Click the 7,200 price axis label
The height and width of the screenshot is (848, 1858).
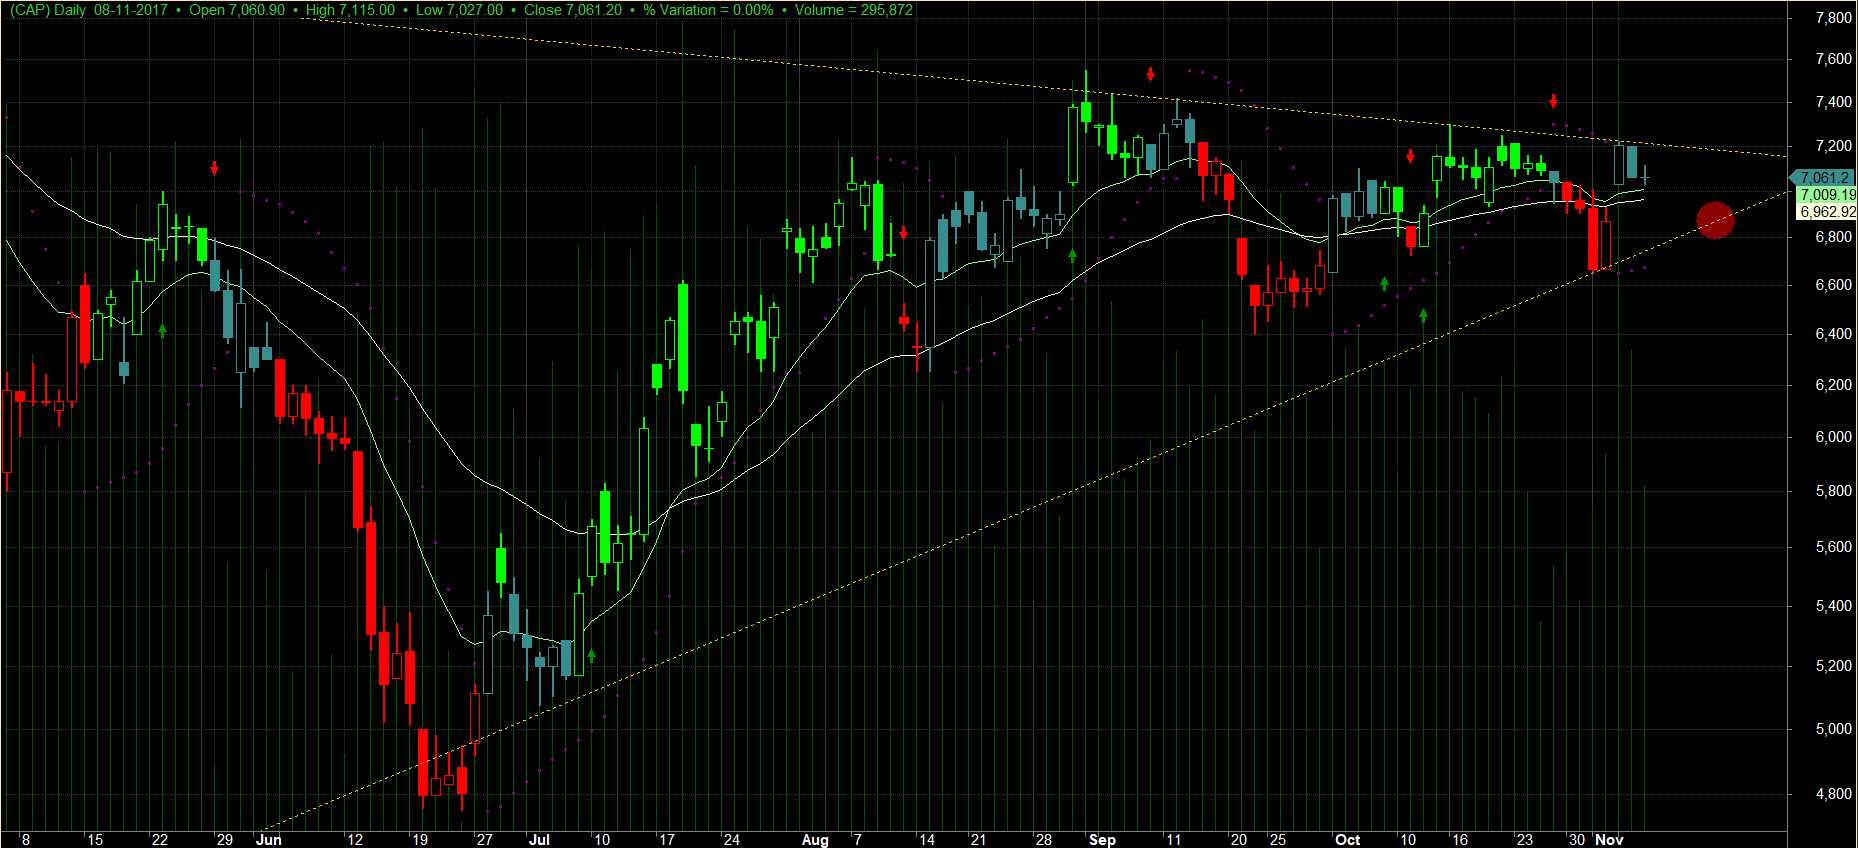pyautogui.click(x=1833, y=146)
